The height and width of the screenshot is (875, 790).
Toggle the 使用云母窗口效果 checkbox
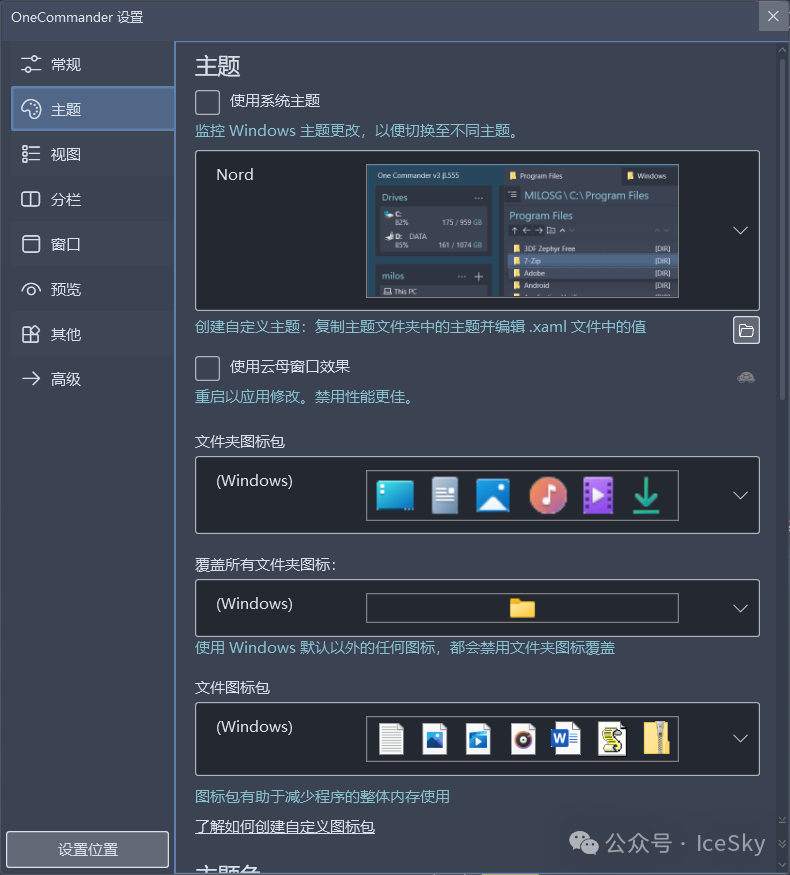pyautogui.click(x=208, y=368)
